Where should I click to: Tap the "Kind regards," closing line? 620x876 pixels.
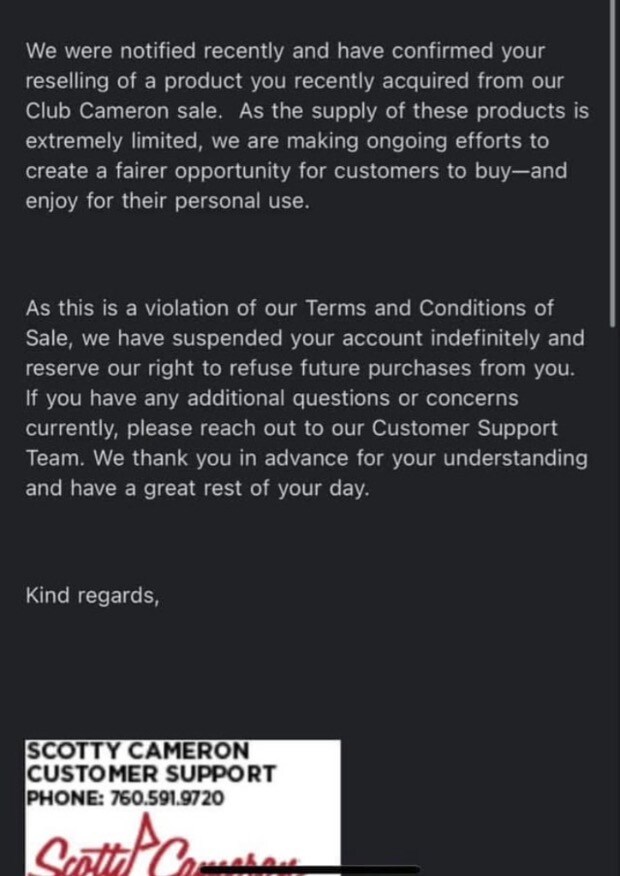(x=92, y=595)
